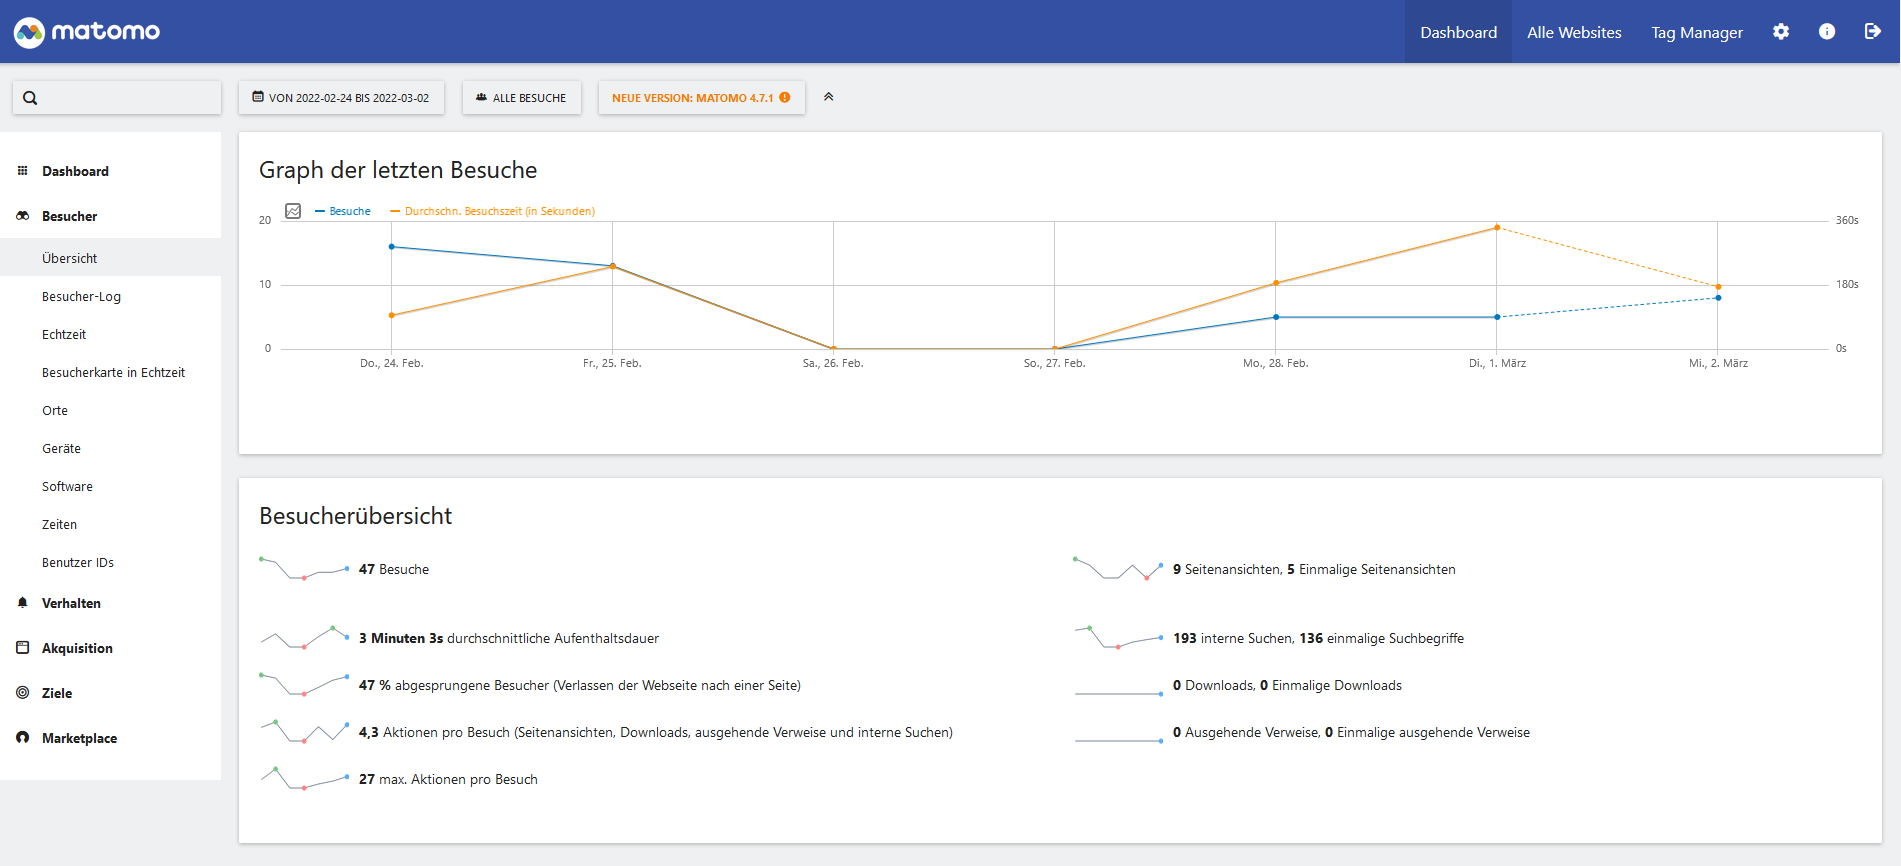Open the graph metrics picker icon
The image size is (1901, 866).
[x=293, y=211]
